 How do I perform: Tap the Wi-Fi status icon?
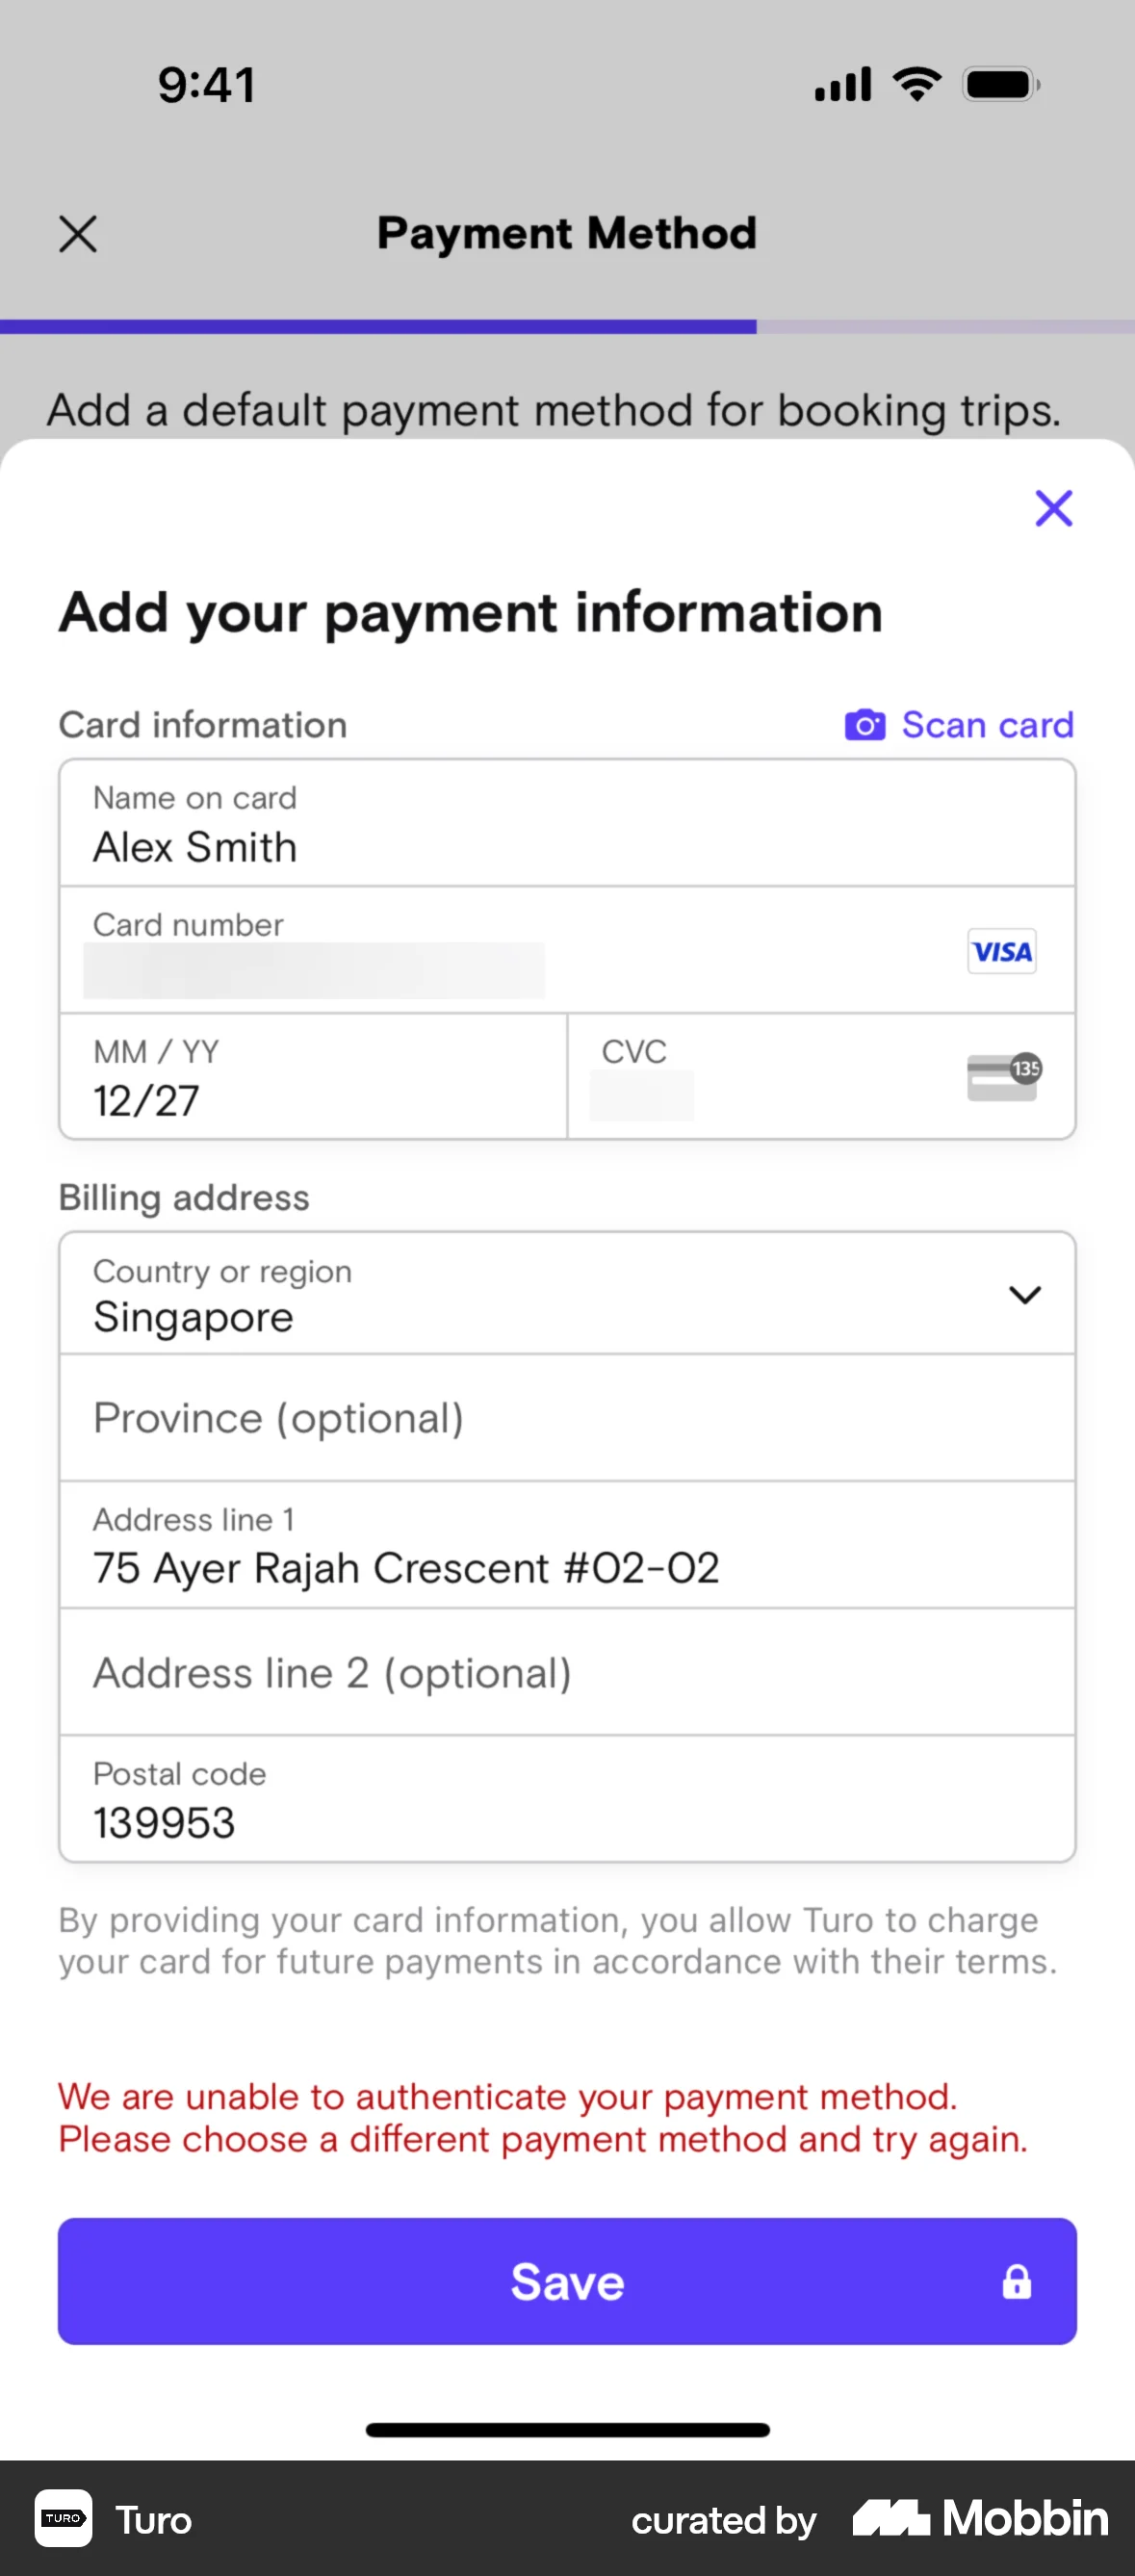point(917,84)
